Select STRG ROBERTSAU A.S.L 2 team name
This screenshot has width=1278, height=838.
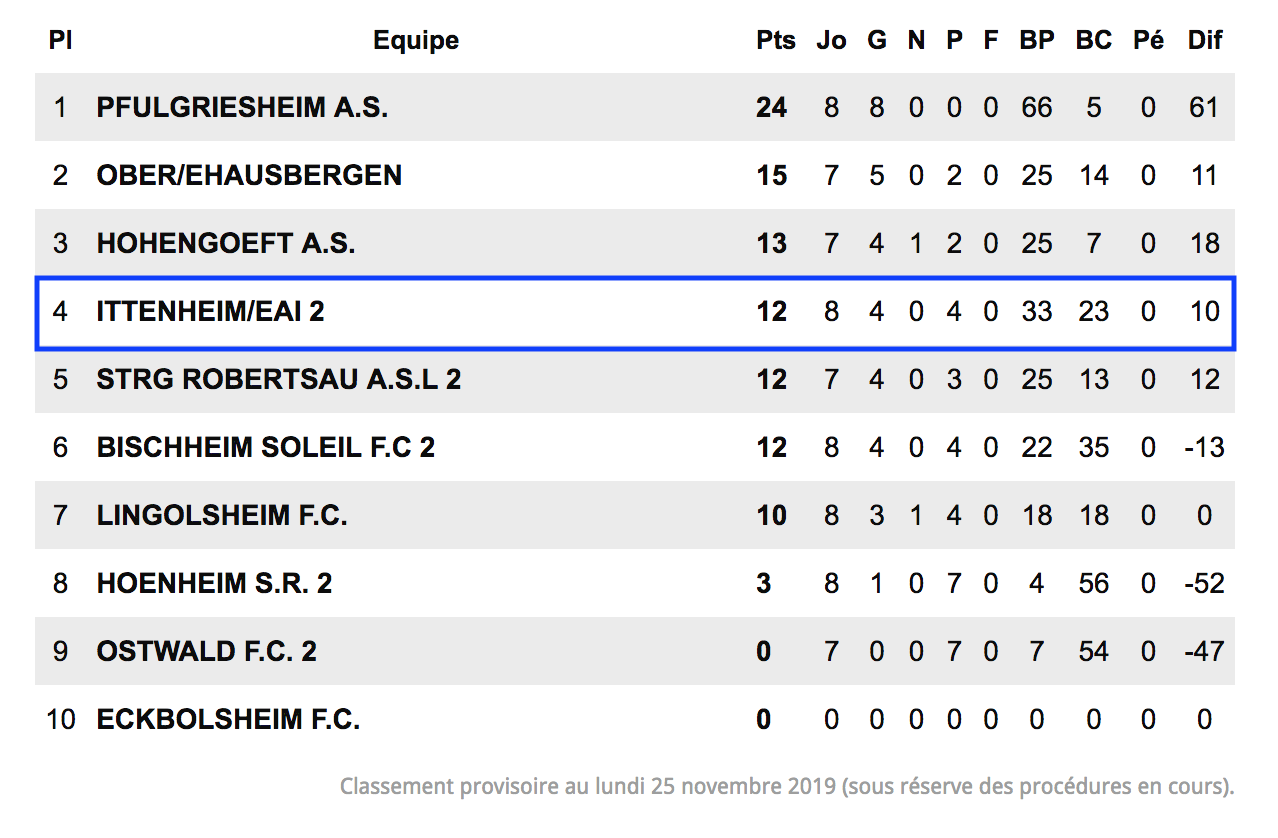pos(279,379)
